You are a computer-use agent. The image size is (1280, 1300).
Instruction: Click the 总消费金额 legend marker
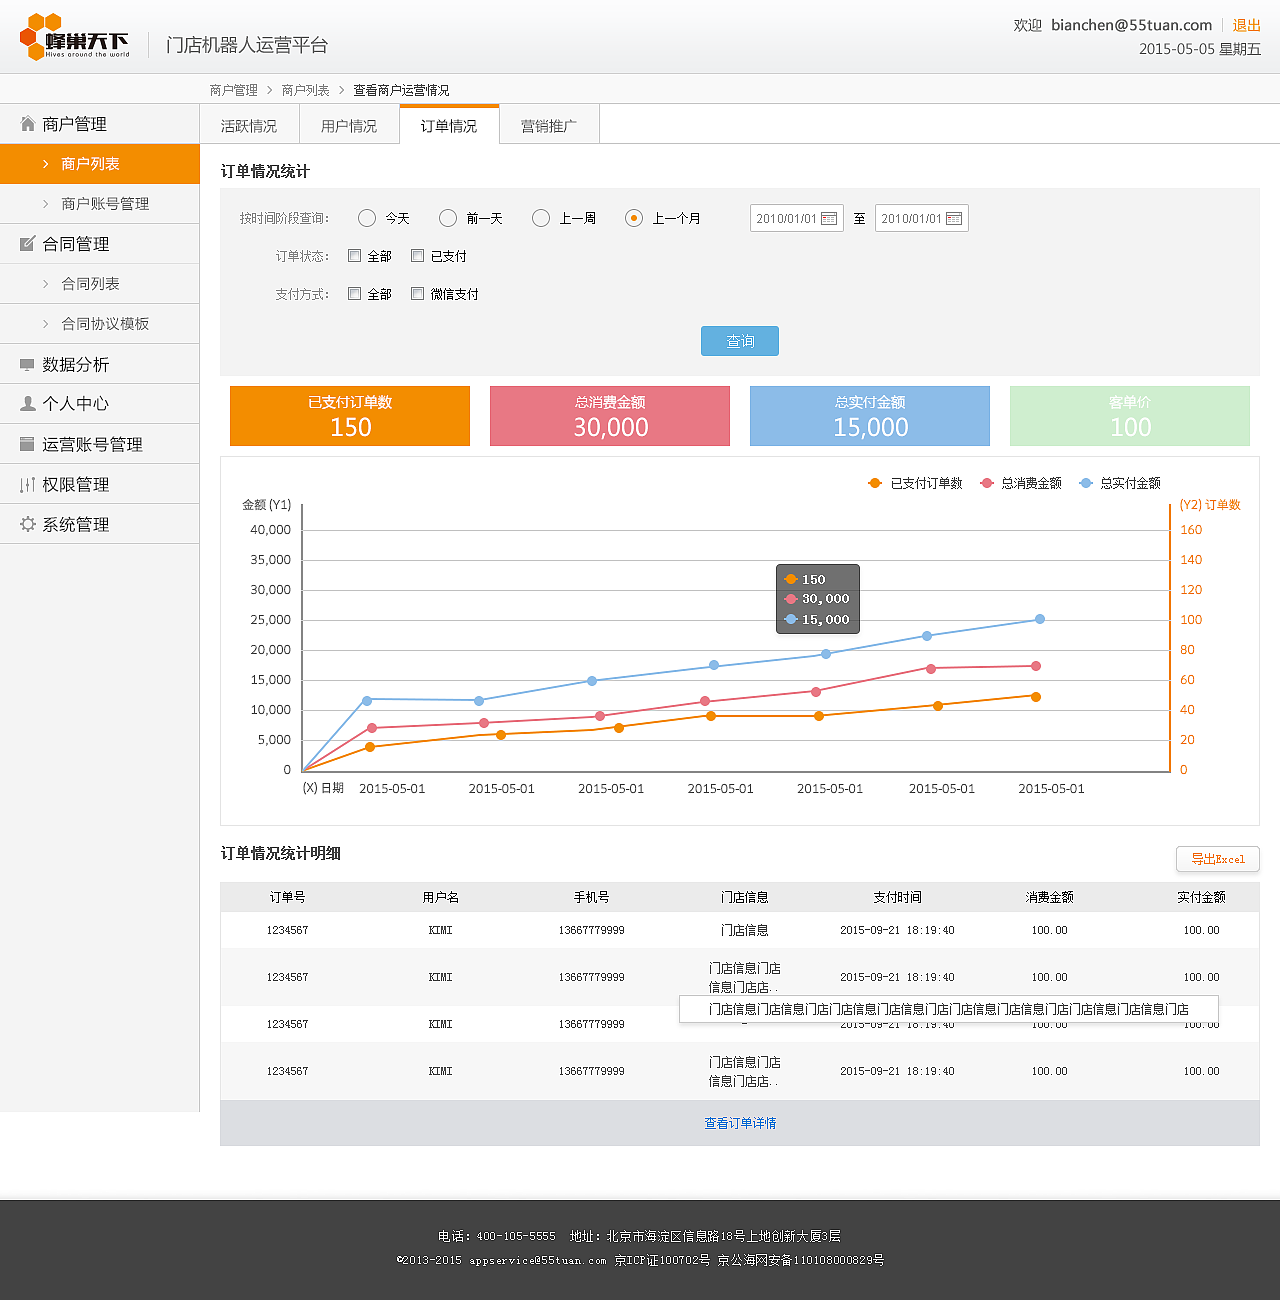point(987,483)
